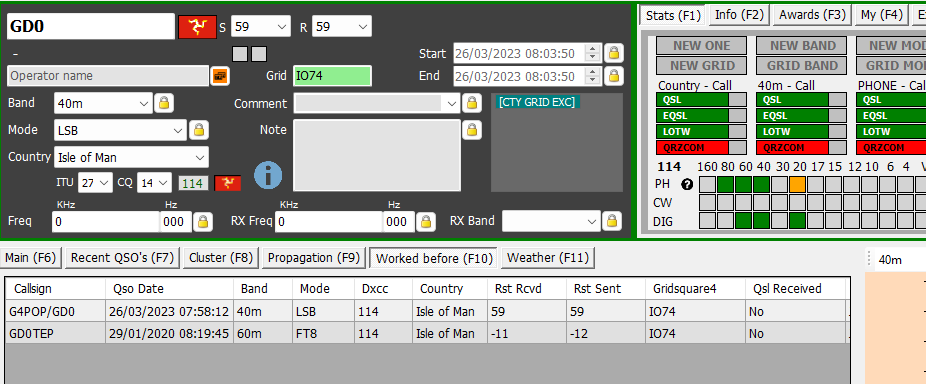Click the NEW GRID button

click(x=702, y=66)
